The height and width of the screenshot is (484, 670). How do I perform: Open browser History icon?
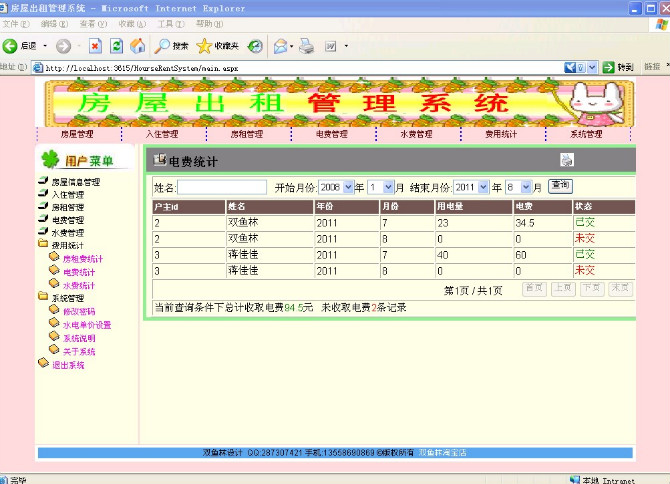(255, 46)
